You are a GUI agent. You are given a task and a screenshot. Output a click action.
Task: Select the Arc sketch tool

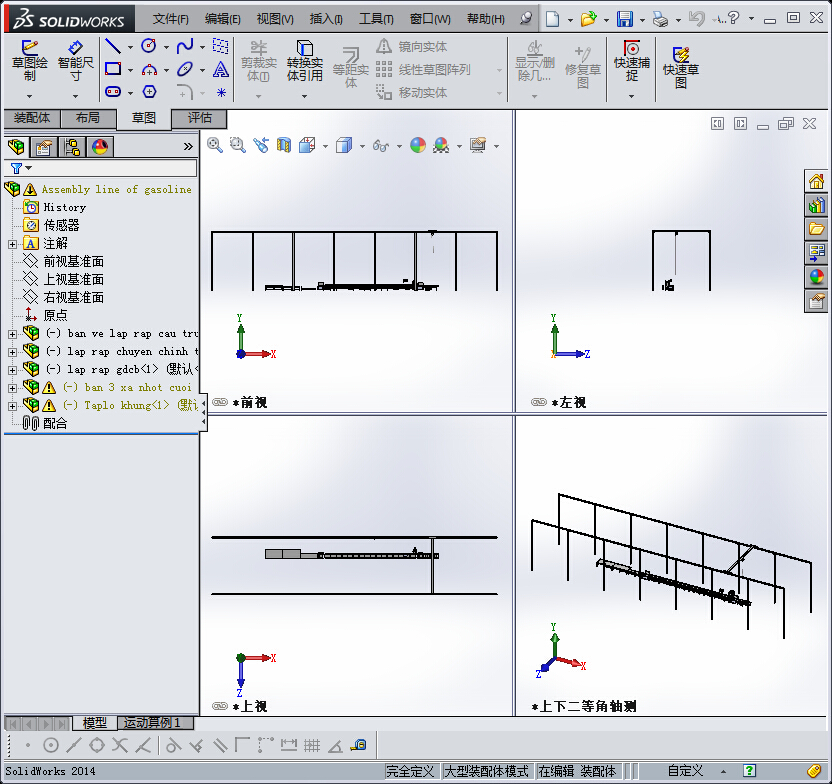[149, 69]
